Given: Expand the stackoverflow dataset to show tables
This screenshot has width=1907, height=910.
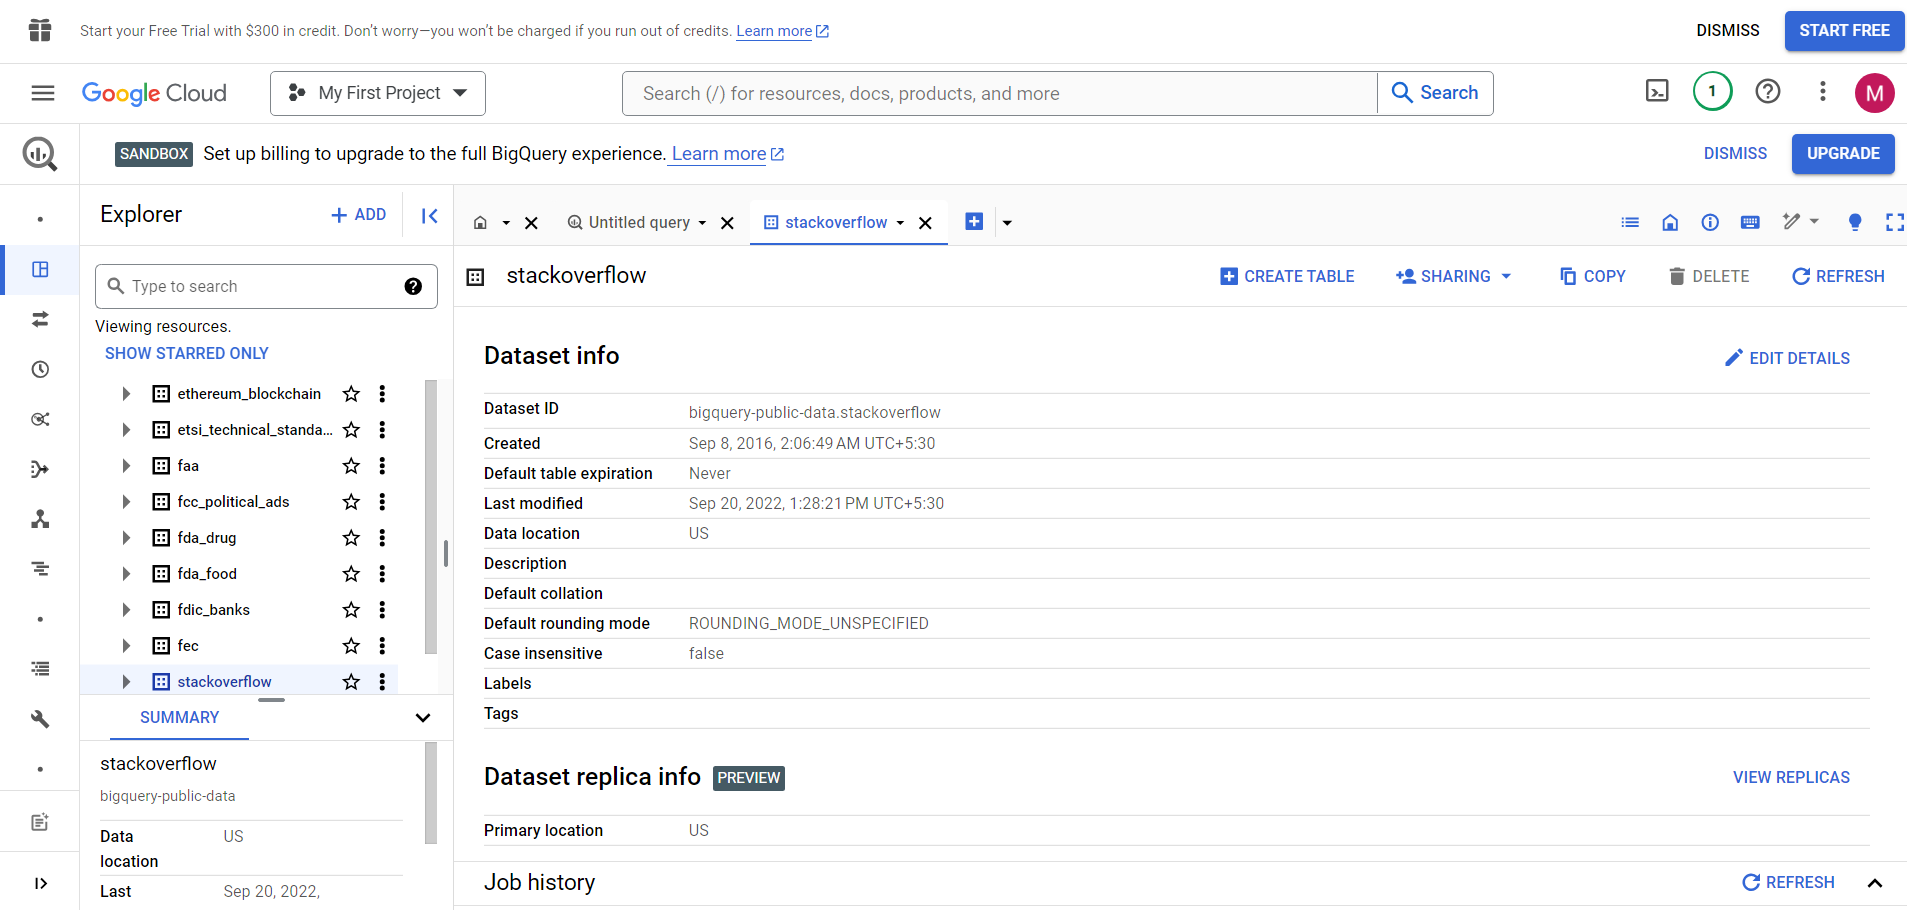Looking at the screenshot, I should 126,681.
